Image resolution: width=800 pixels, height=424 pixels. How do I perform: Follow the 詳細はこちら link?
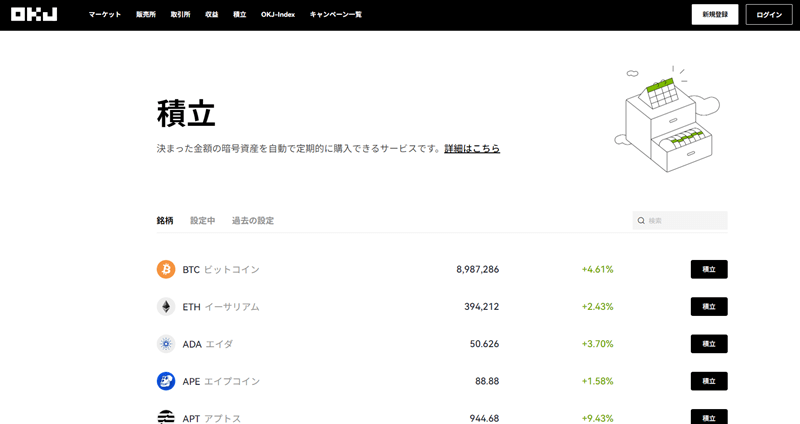[472, 148]
